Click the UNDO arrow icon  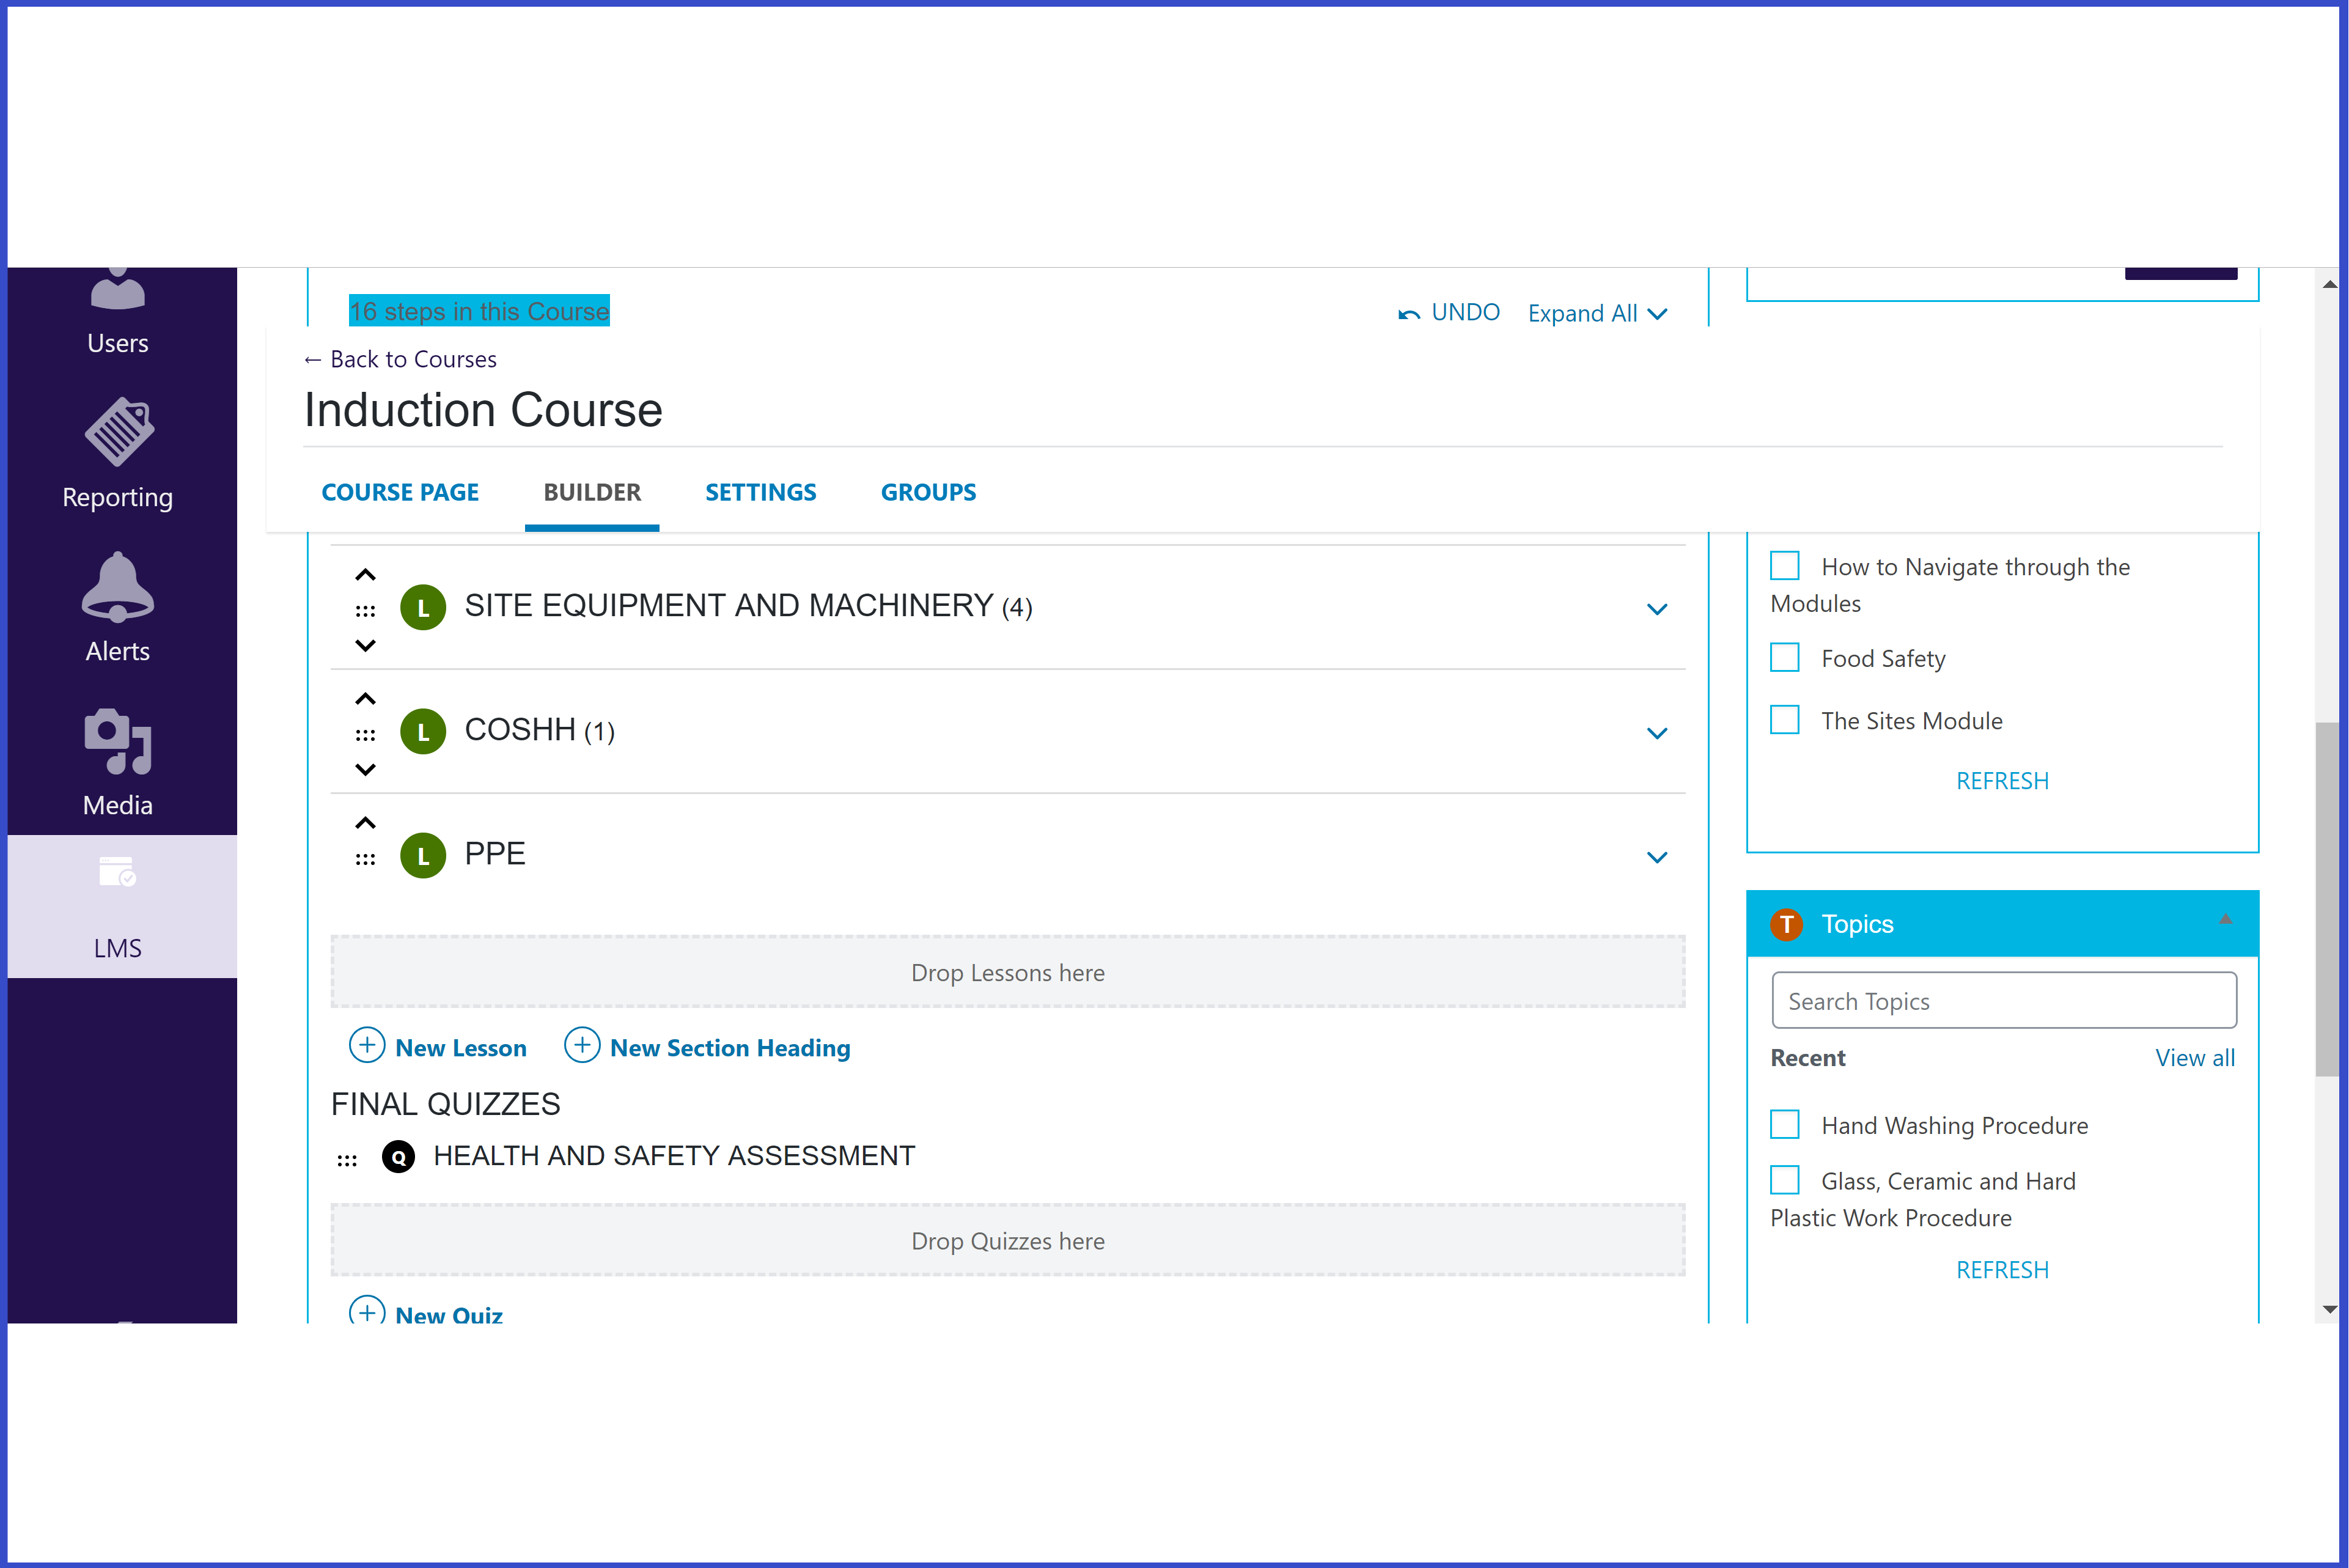(x=1408, y=314)
